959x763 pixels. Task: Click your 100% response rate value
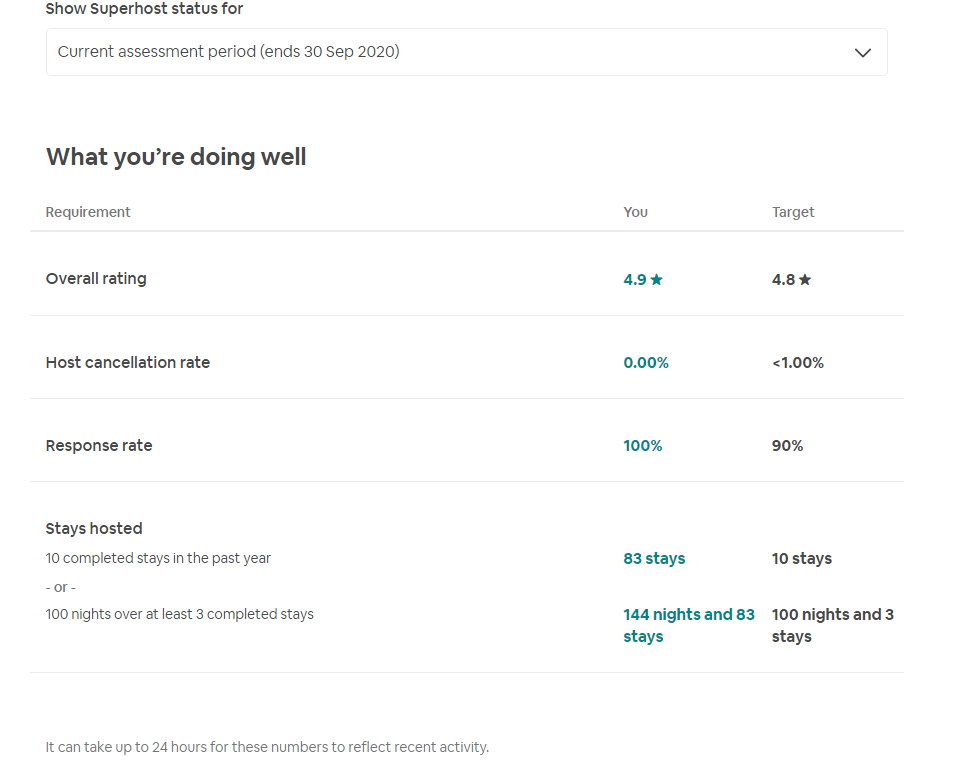[643, 446]
